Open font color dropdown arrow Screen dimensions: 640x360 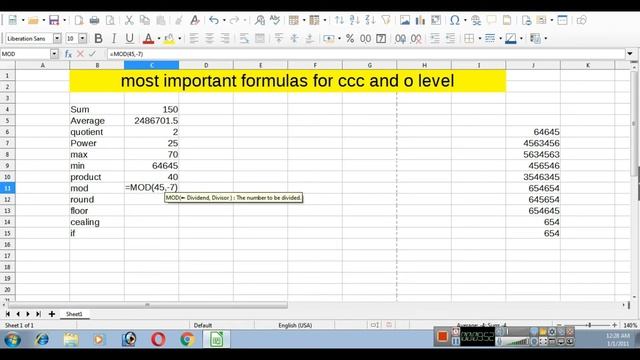click(159, 38)
